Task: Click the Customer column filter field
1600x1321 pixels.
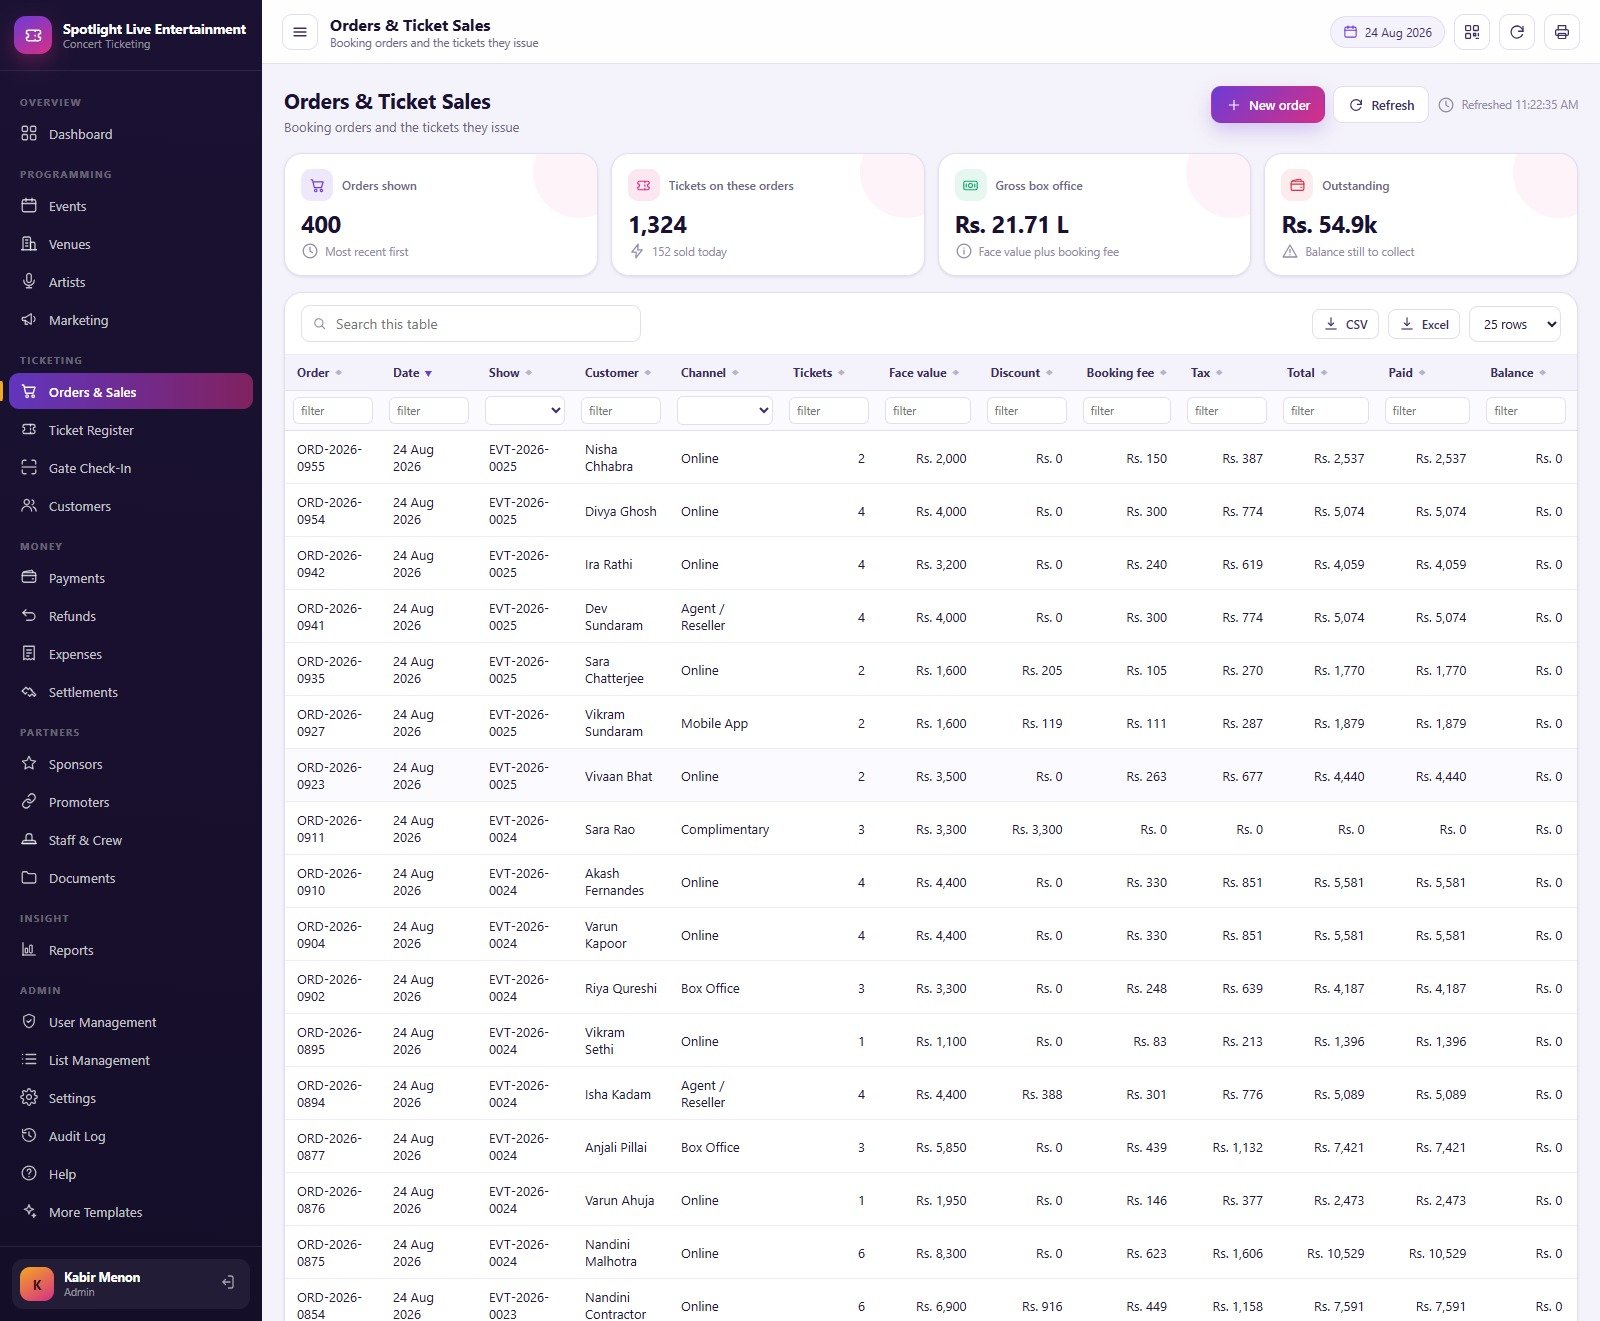Action: (621, 411)
